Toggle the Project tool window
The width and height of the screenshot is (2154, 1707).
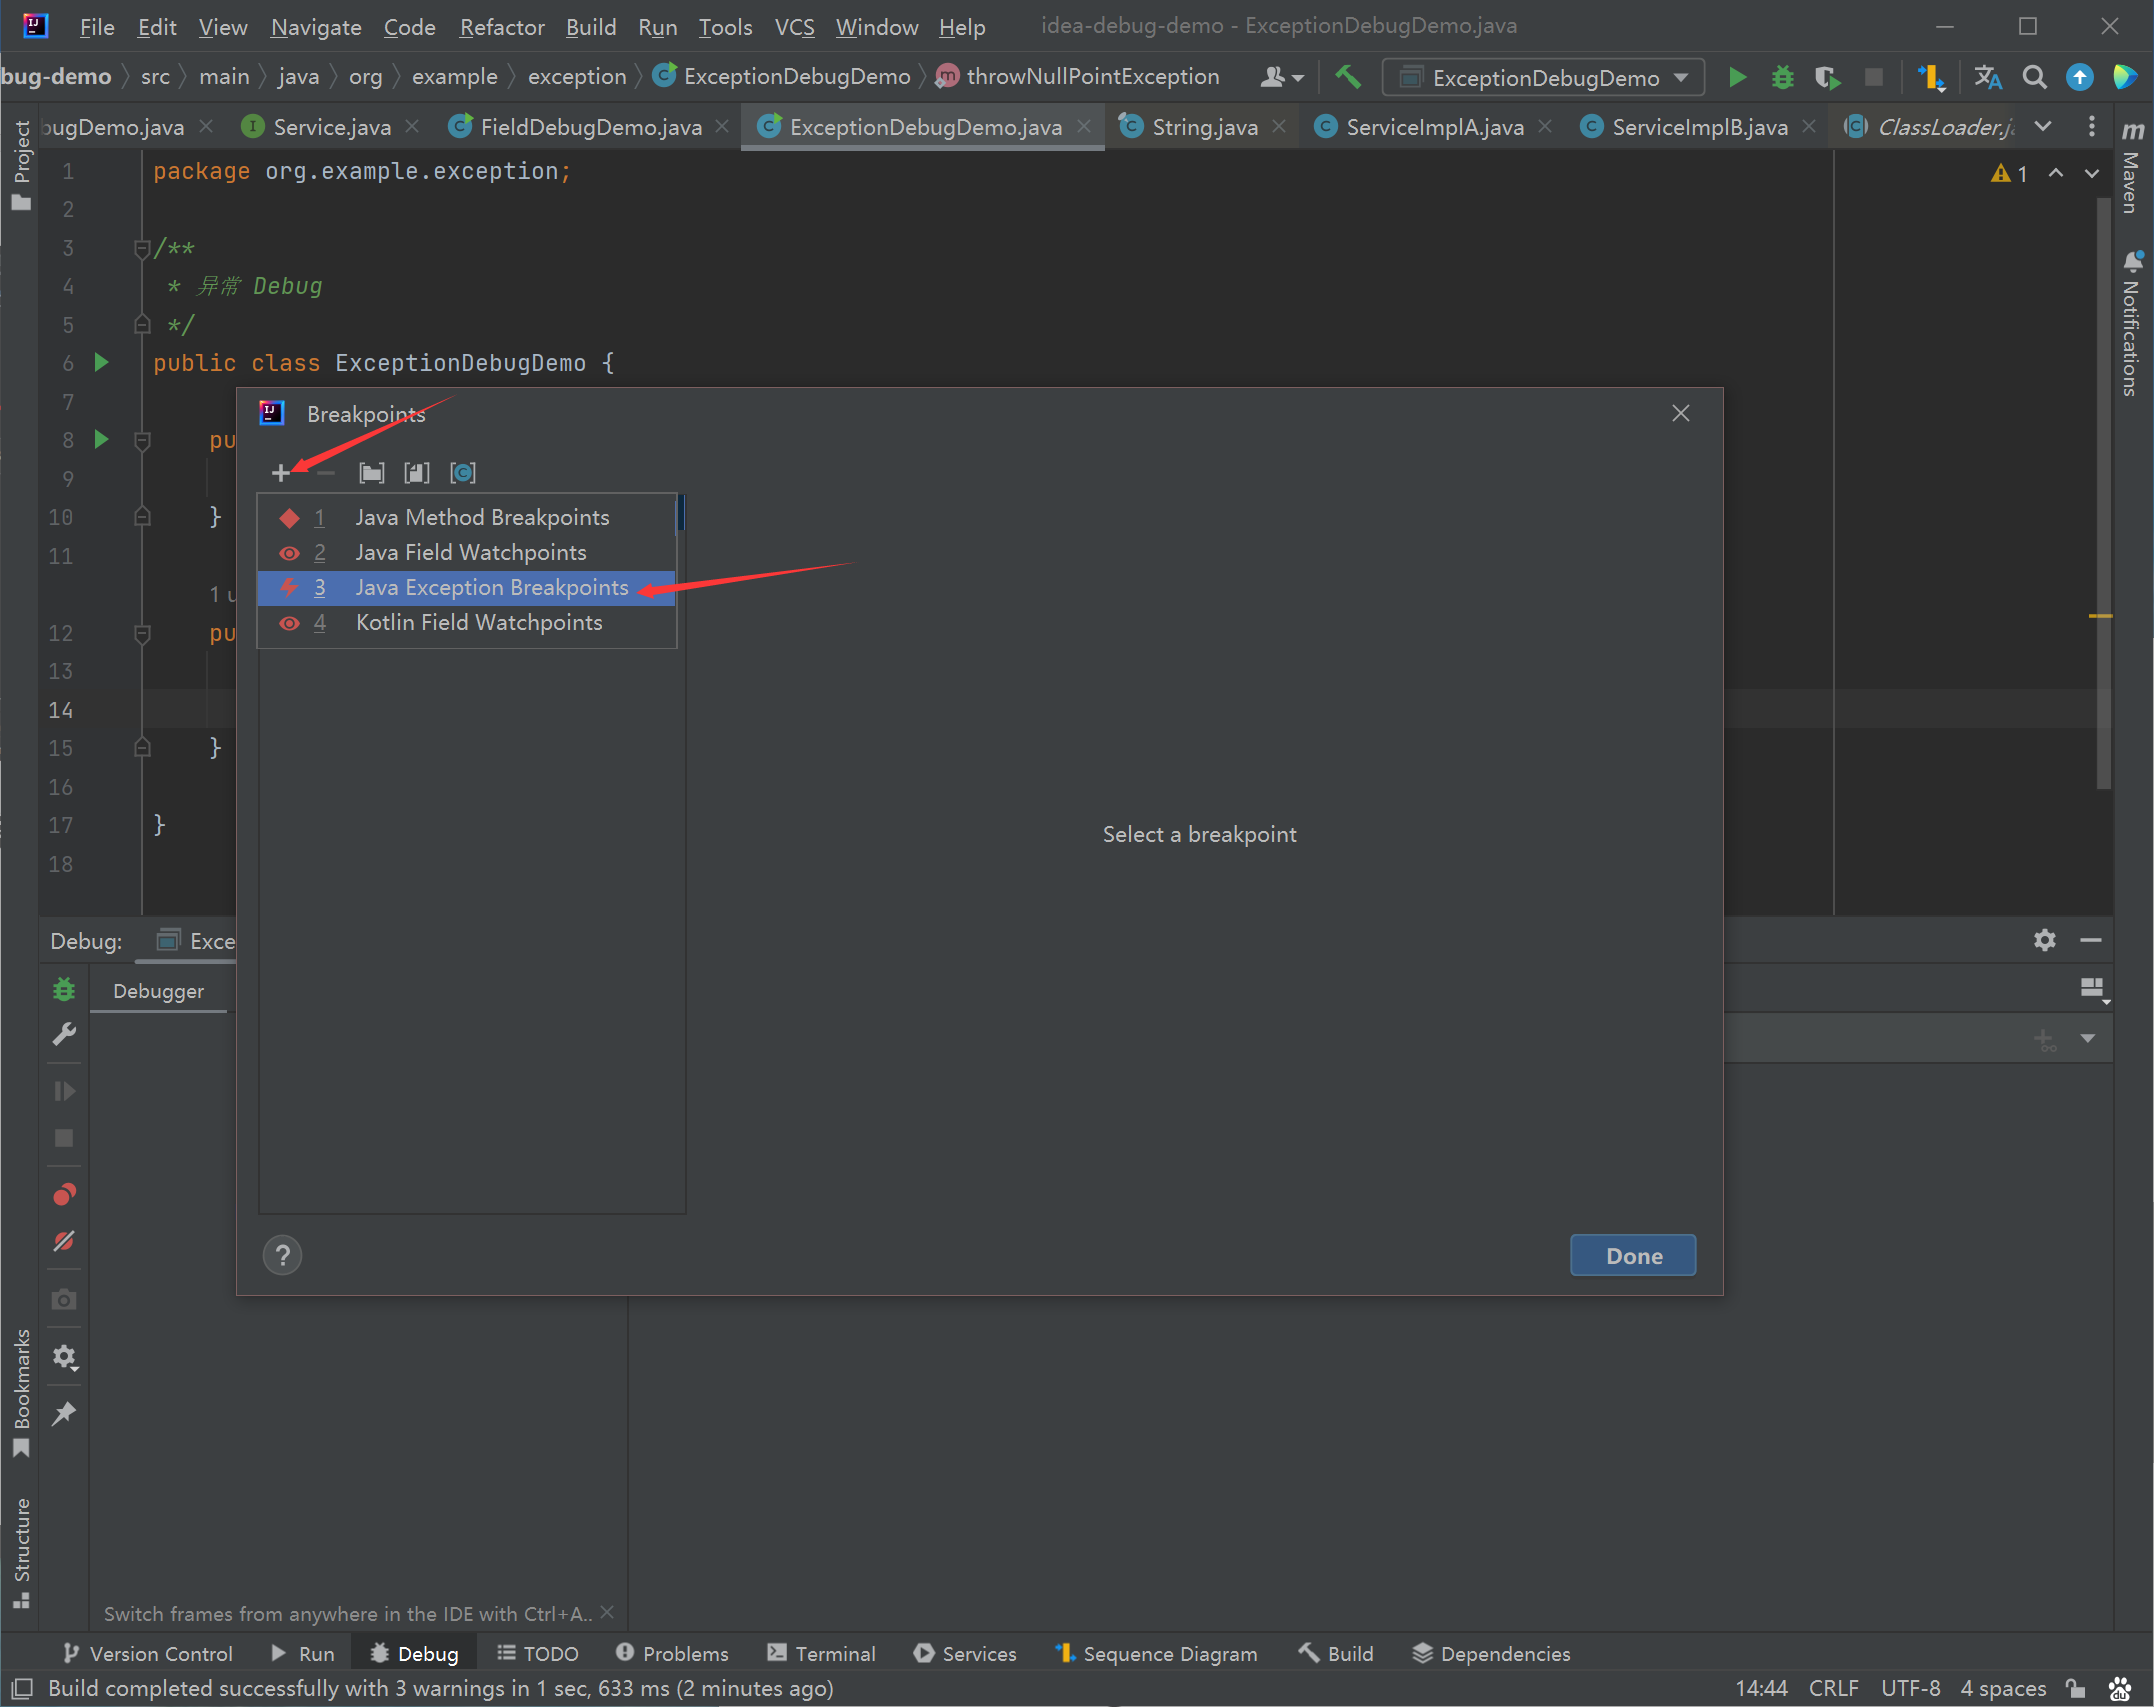coord(21,165)
